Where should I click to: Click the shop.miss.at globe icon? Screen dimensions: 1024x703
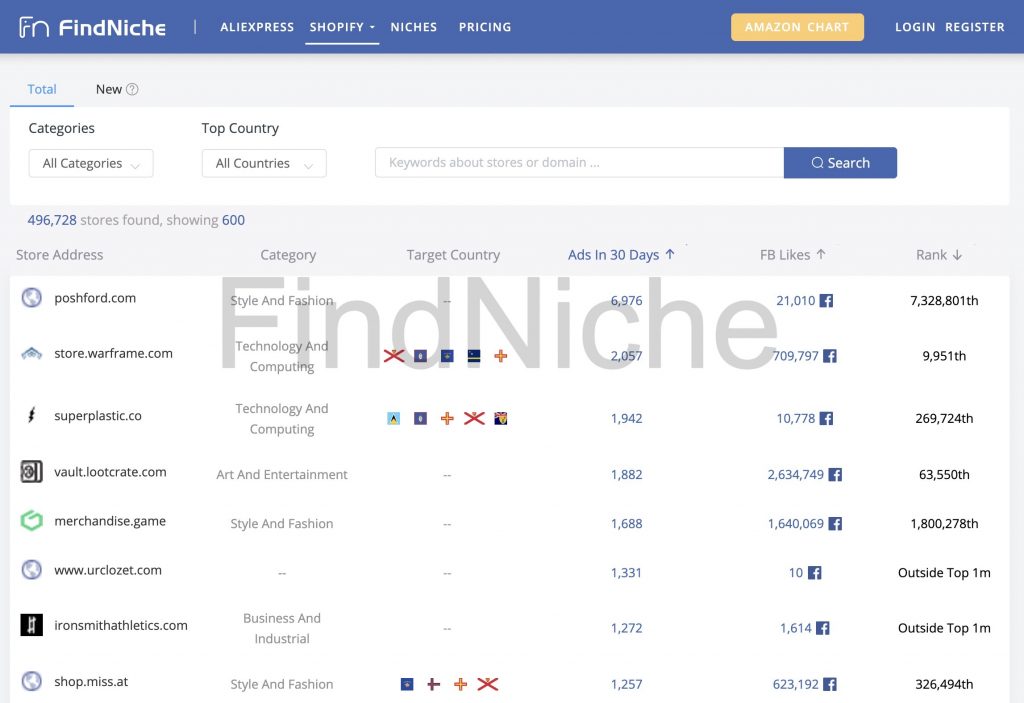[x=31, y=681]
